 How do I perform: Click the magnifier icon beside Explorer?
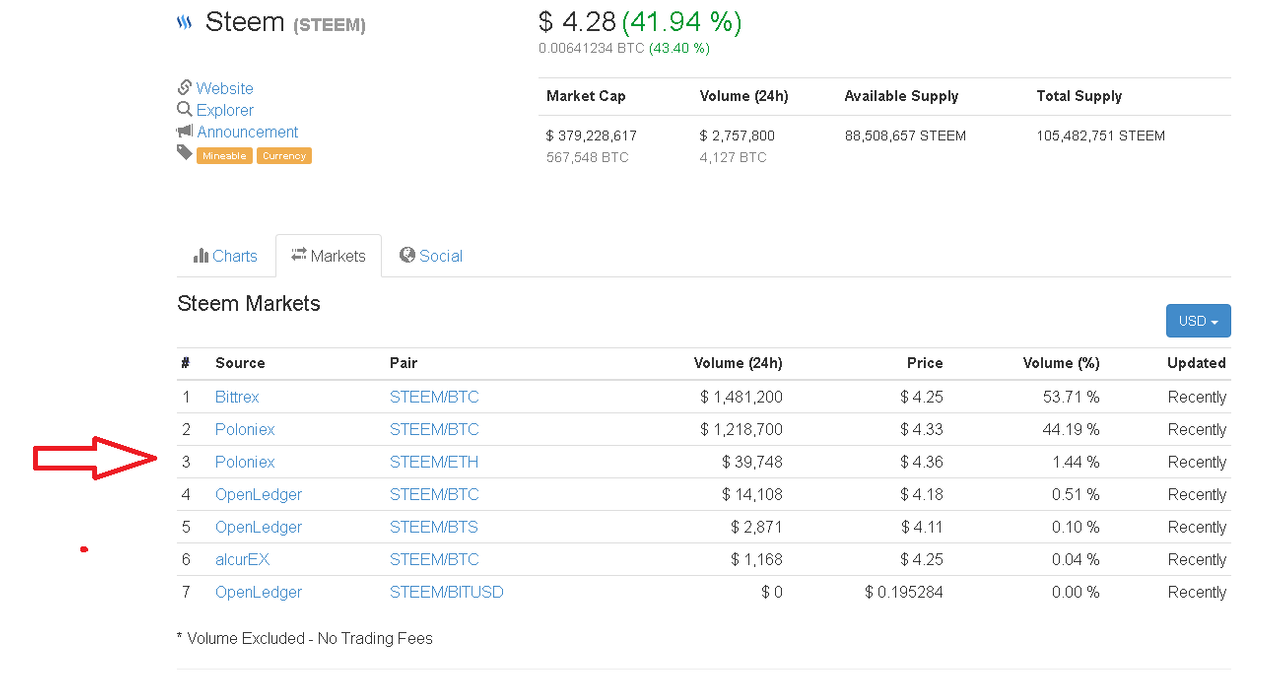point(184,109)
